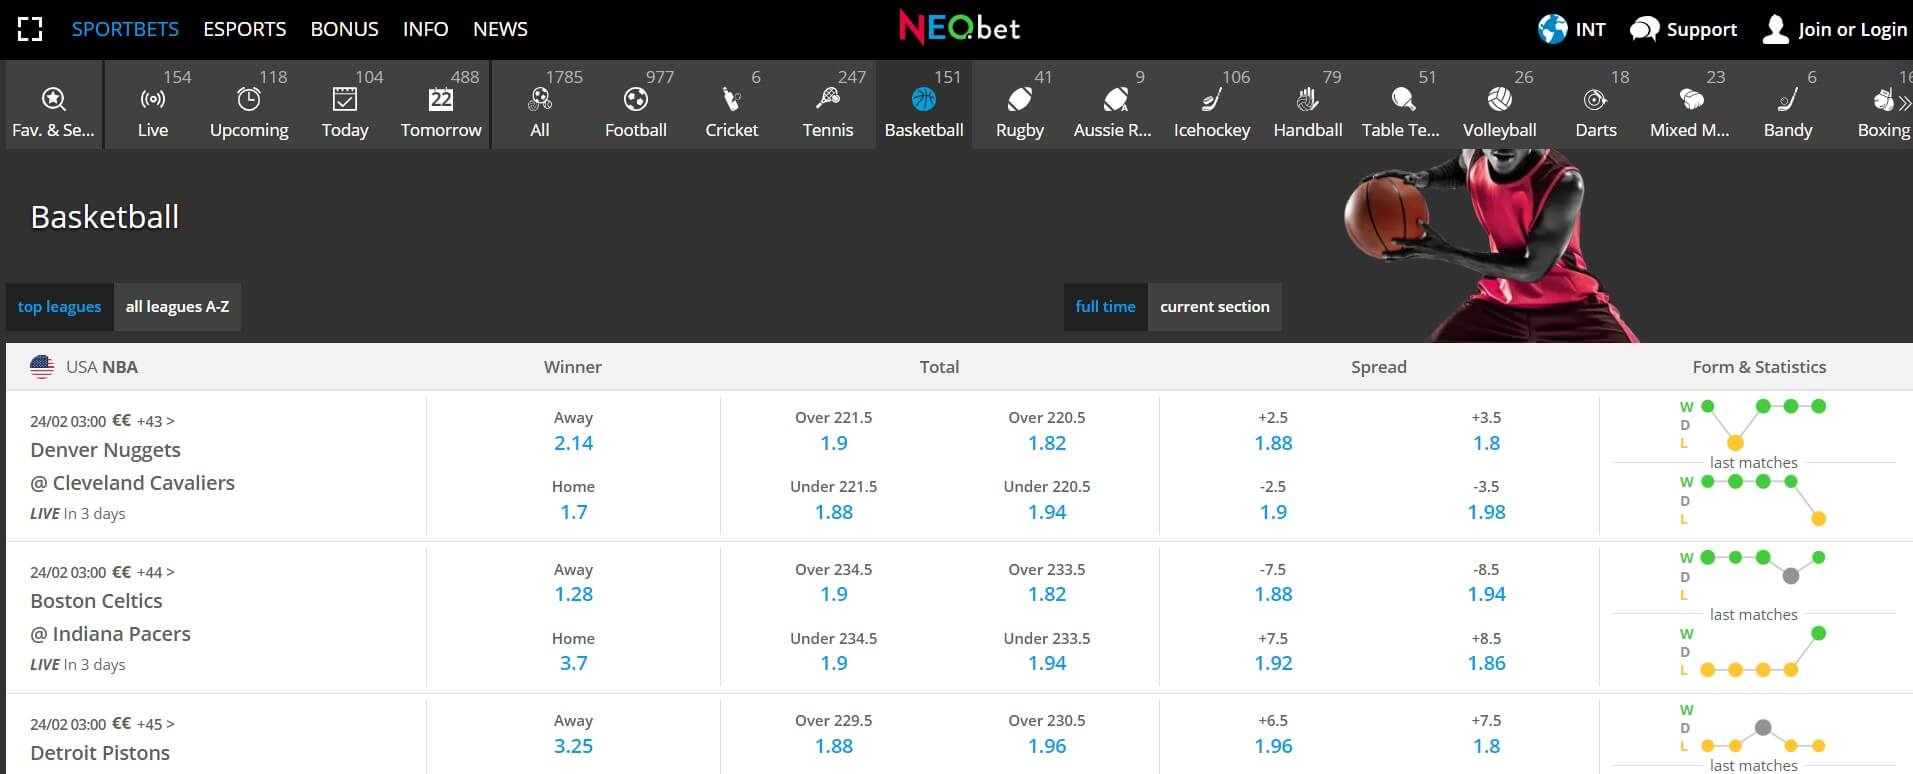Open NEWS menu

tap(500, 29)
